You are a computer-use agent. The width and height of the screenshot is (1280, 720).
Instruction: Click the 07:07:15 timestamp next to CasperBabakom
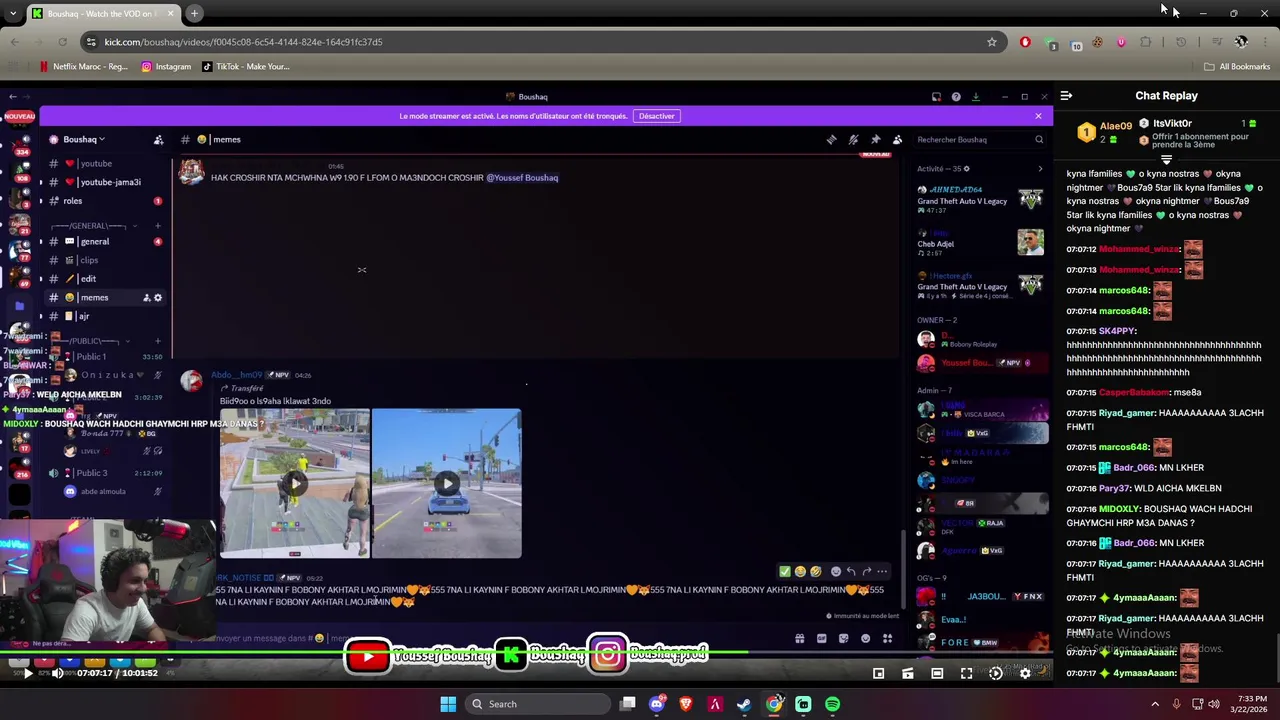coord(1081,393)
